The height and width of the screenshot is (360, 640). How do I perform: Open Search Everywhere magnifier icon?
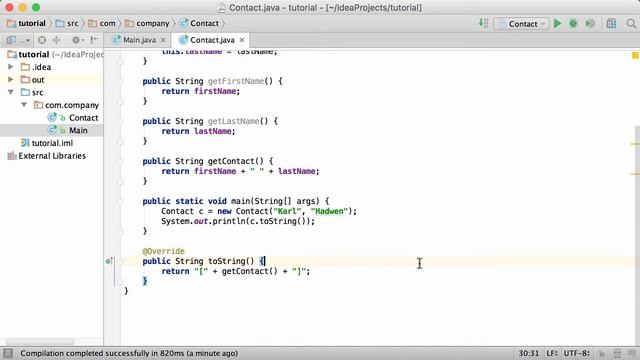click(631, 23)
